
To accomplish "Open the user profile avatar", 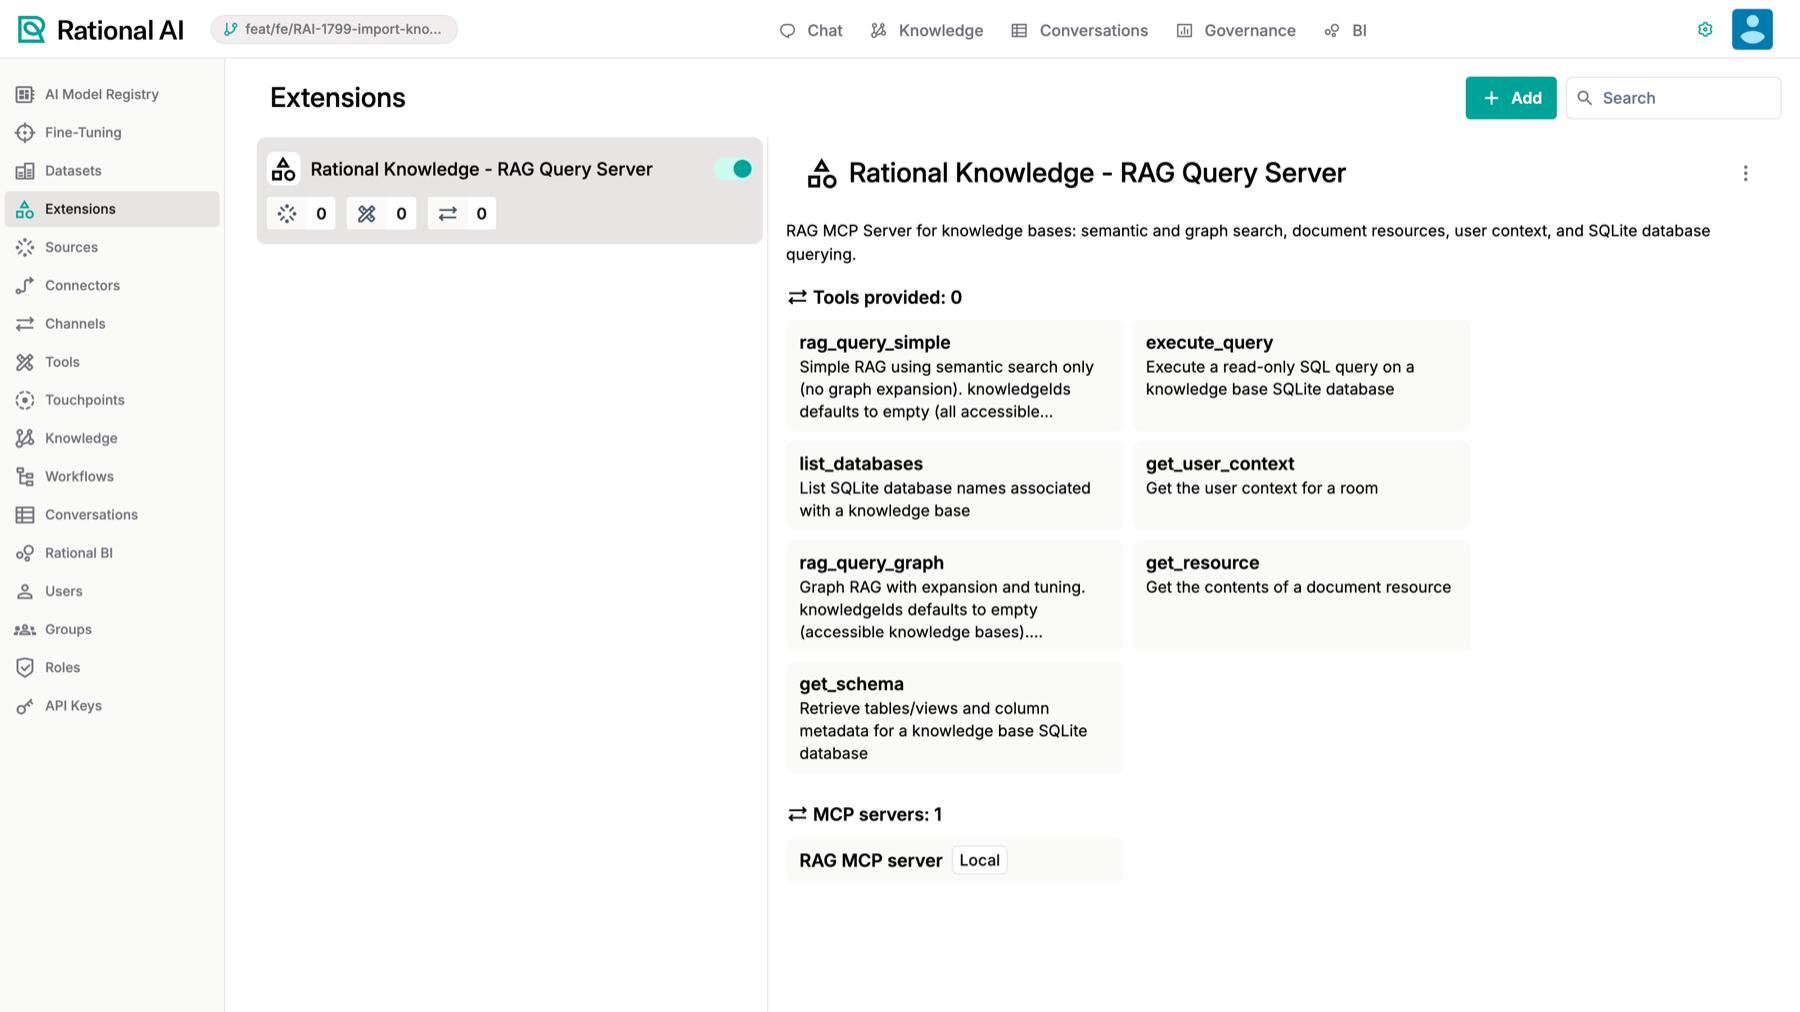I will click(x=1752, y=30).
